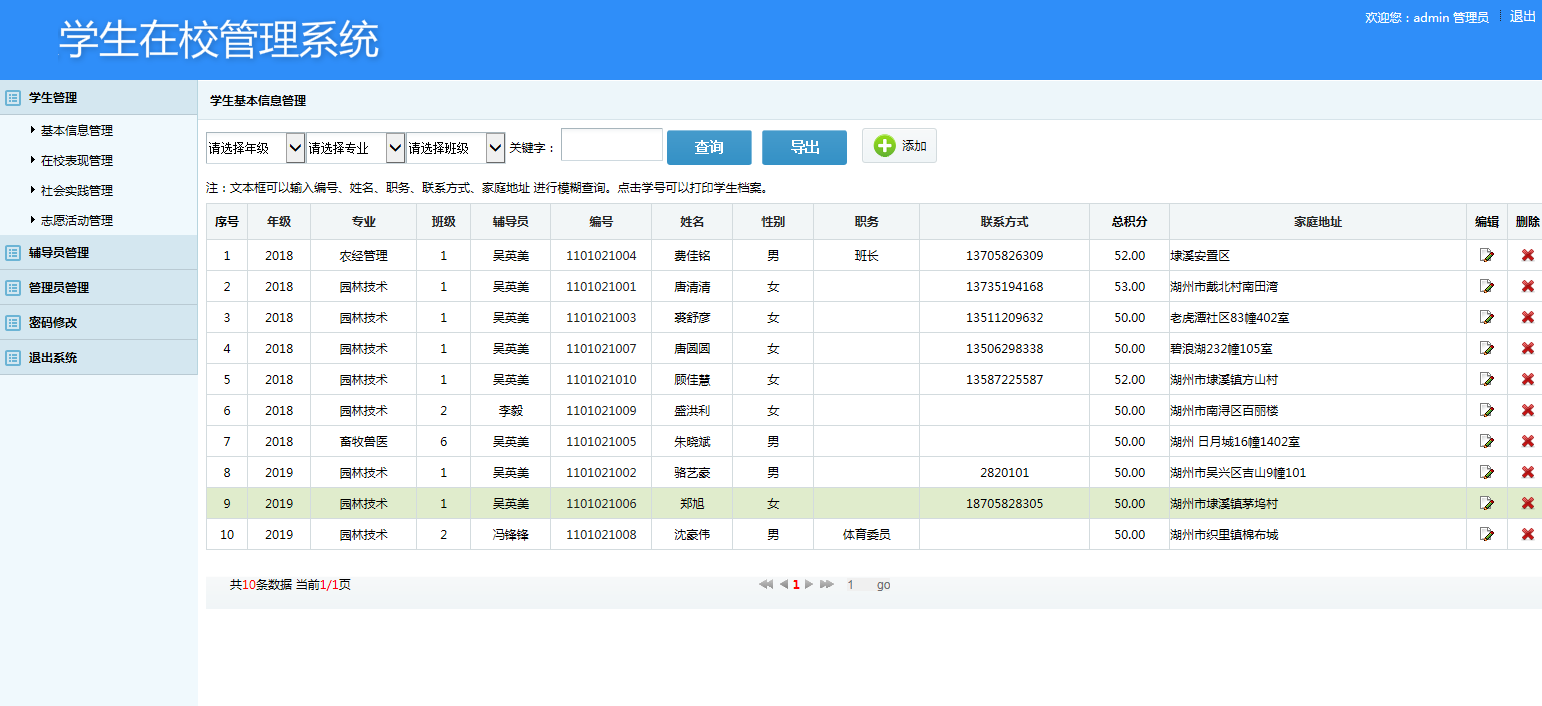Screen dimensions: 1542x706
Task: Open 密码修改 sidebar section
Action: pyautogui.click(x=99, y=323)
